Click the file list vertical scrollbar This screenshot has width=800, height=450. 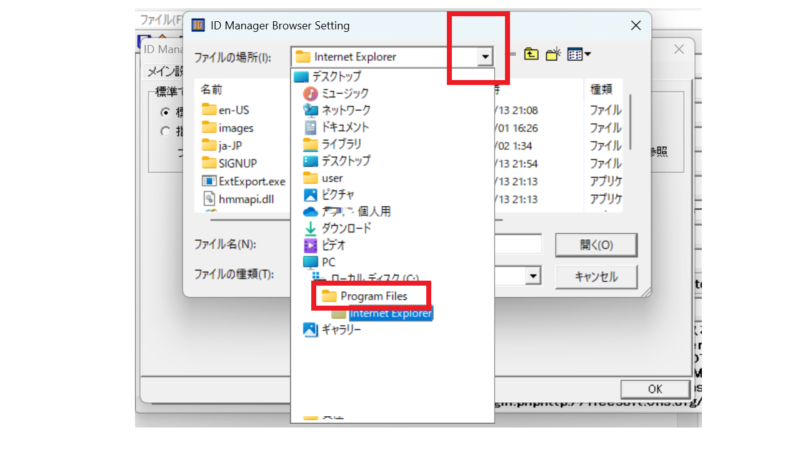(631, 122)
